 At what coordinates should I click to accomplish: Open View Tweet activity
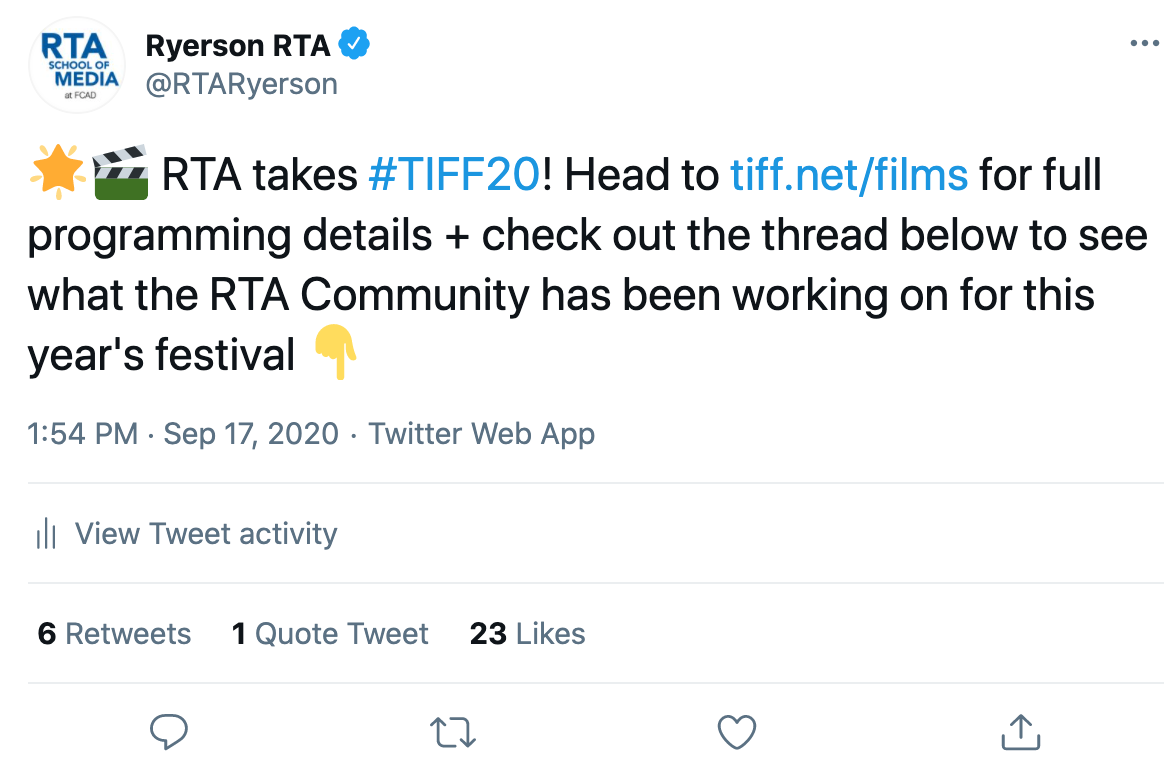206,534
